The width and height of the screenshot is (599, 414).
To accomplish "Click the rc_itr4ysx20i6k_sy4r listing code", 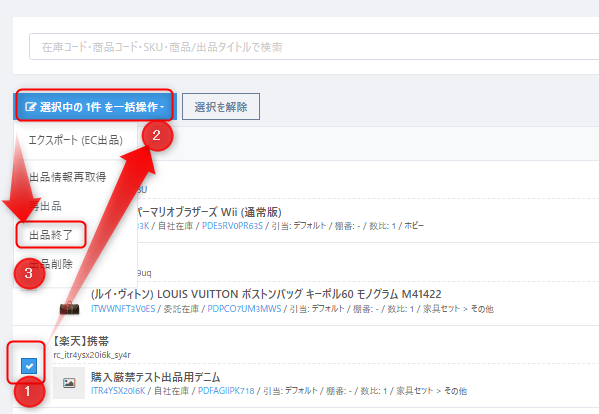I will [x=92, y=355].
